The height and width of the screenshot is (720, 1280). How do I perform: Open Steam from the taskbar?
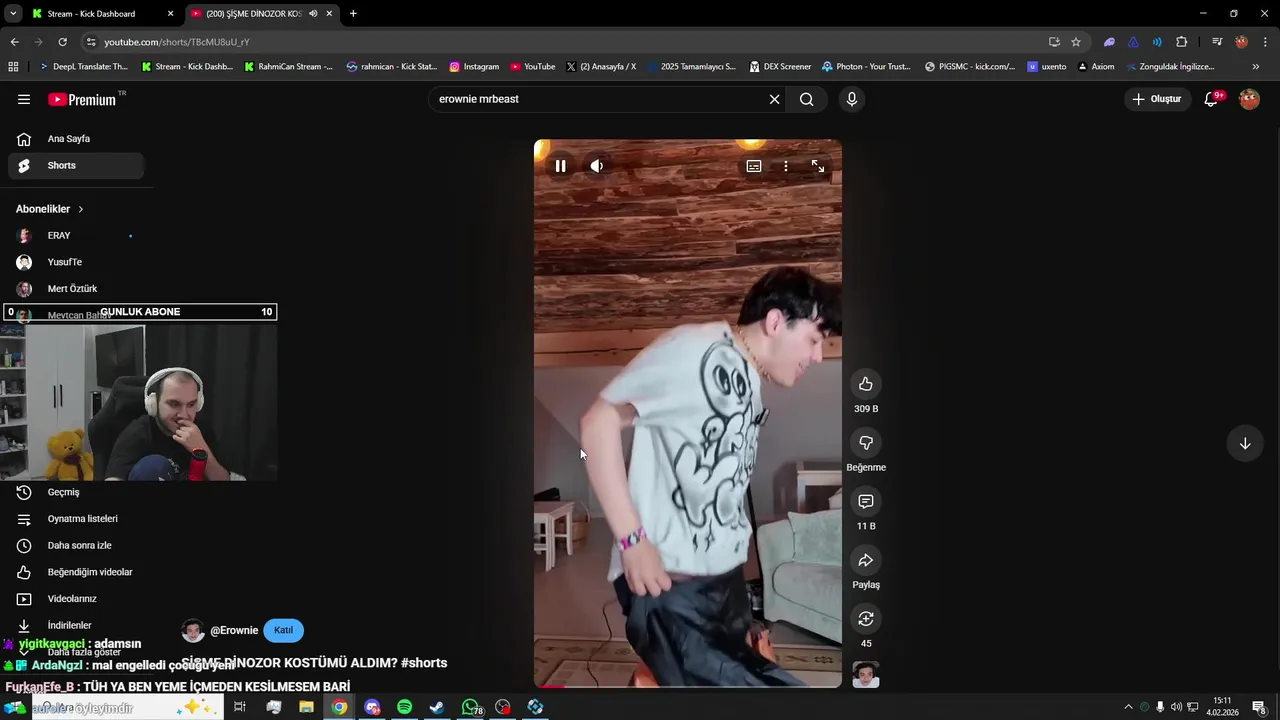point(437,707)
